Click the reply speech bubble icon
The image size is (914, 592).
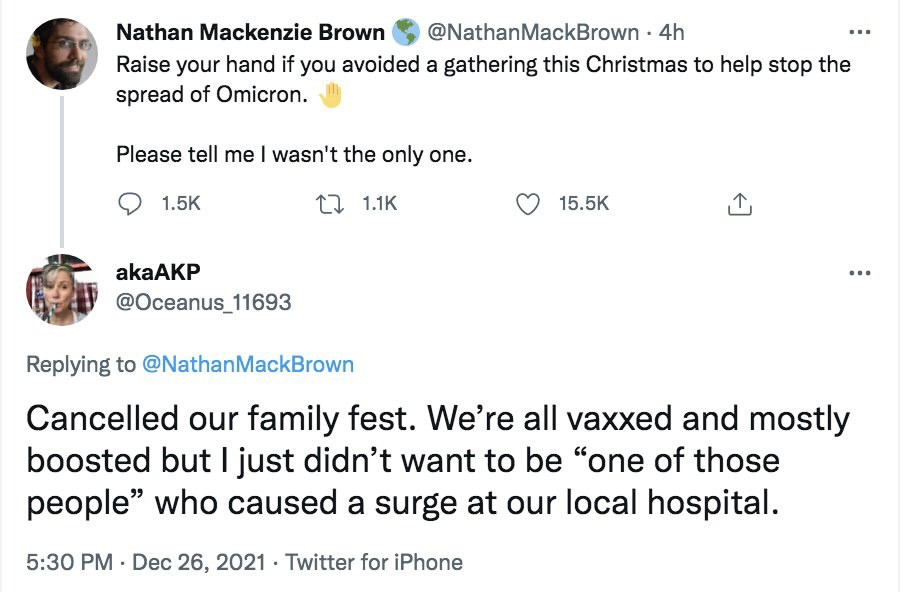pyautogui.click(x=130, y=203)
